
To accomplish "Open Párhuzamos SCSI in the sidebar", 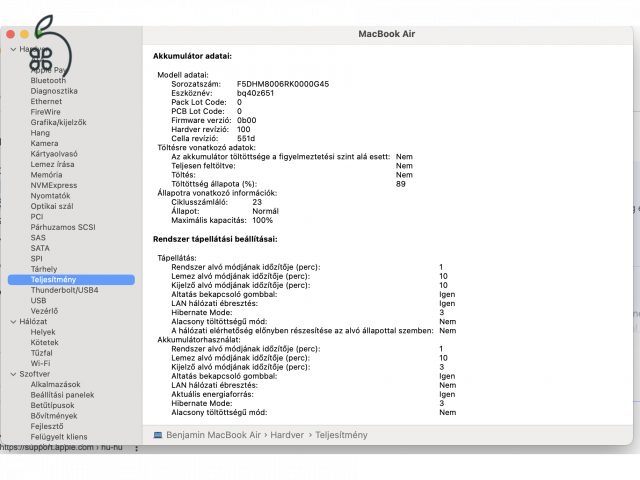I will (63, 227).
